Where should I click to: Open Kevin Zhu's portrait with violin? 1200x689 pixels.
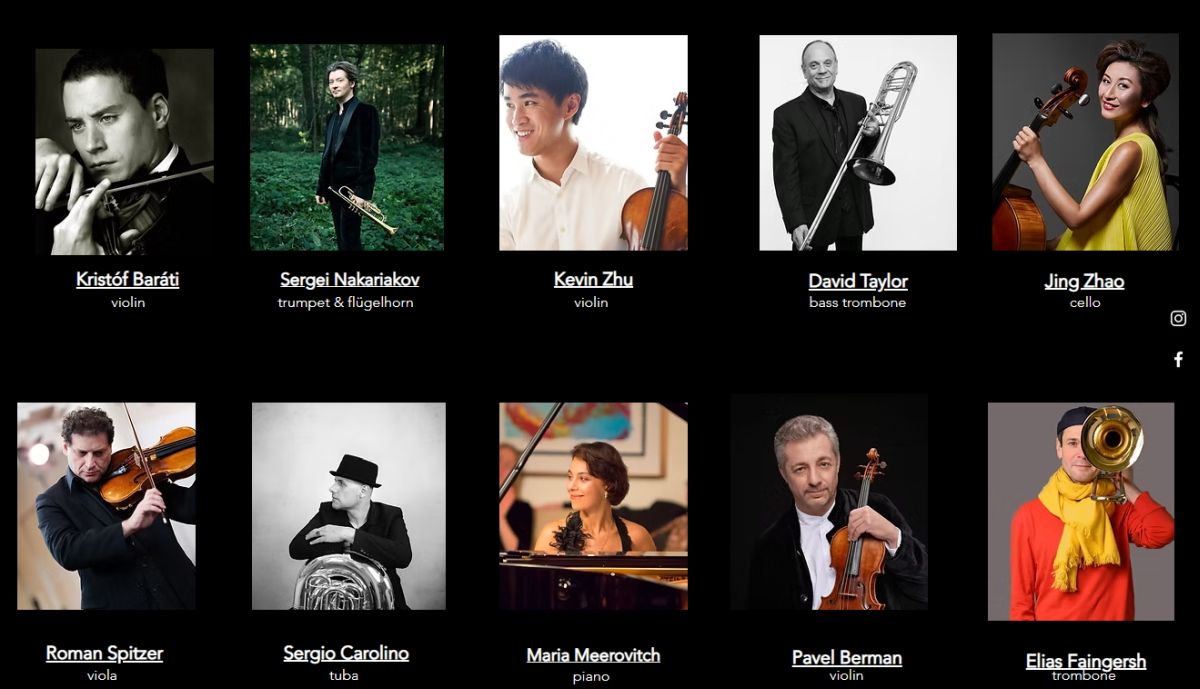click(x=593, y=143)
